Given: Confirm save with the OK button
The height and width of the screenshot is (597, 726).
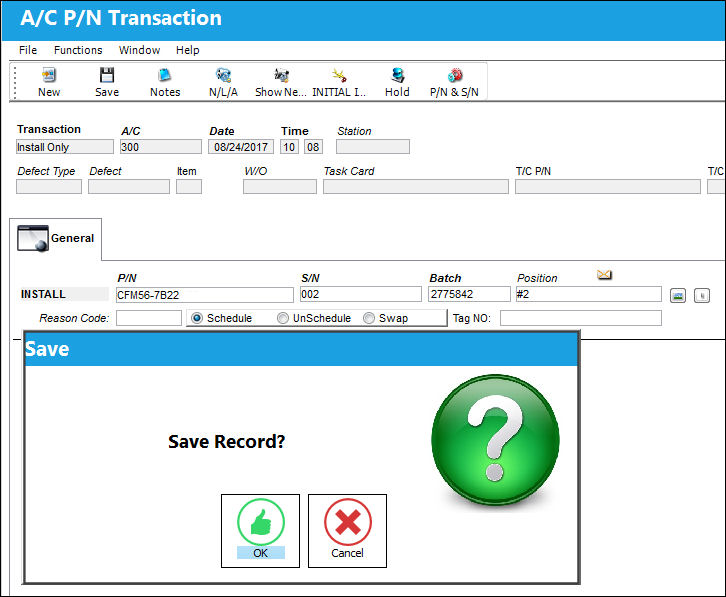Looking at the screenshot, I should pos(260,531).
